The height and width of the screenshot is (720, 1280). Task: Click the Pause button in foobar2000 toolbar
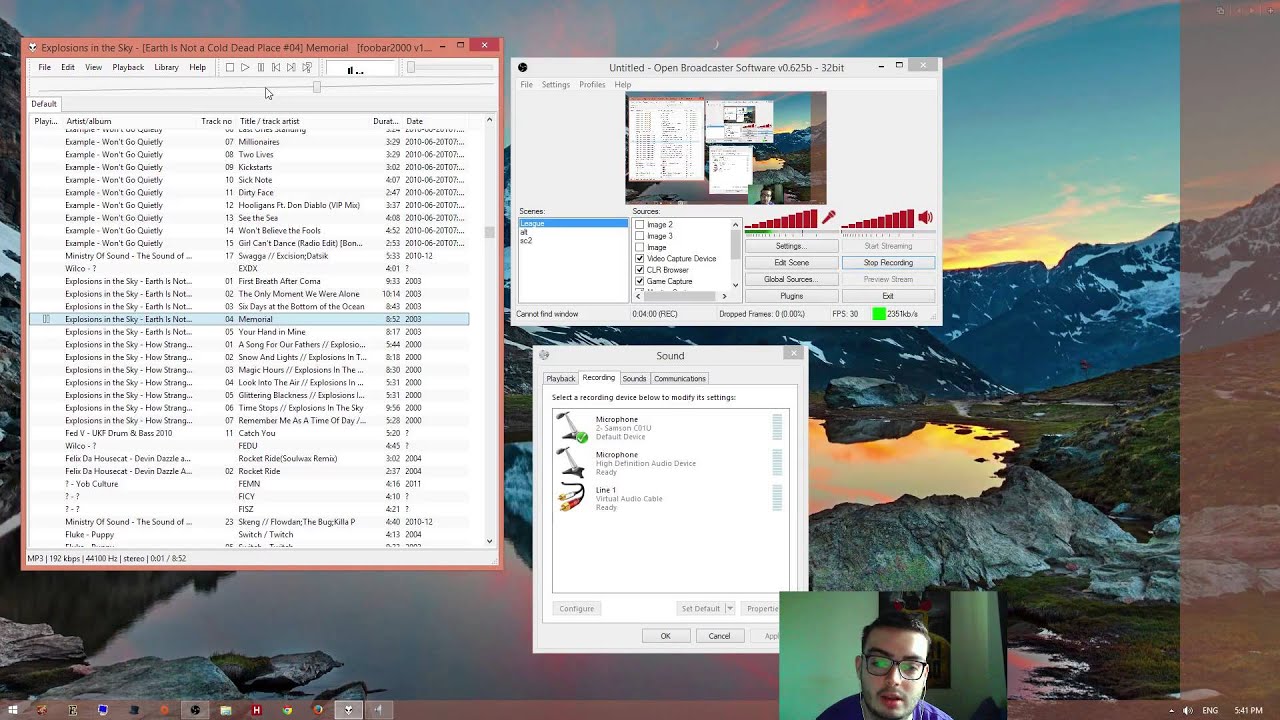(260, 68)
